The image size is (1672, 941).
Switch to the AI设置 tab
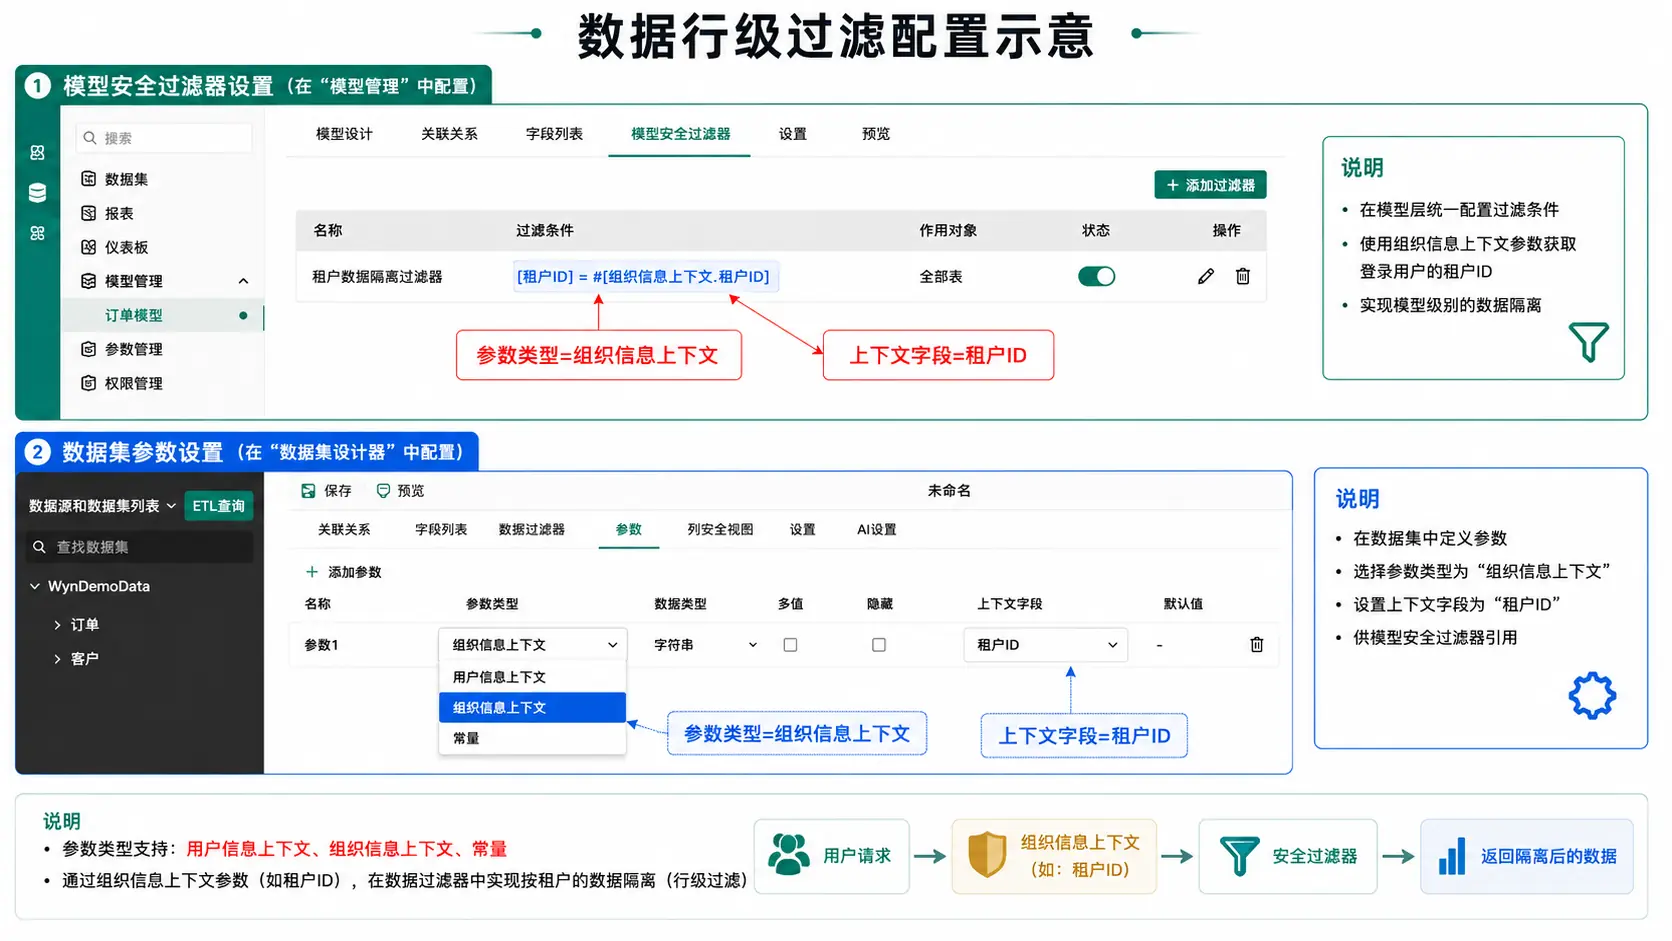pos(877,530)
